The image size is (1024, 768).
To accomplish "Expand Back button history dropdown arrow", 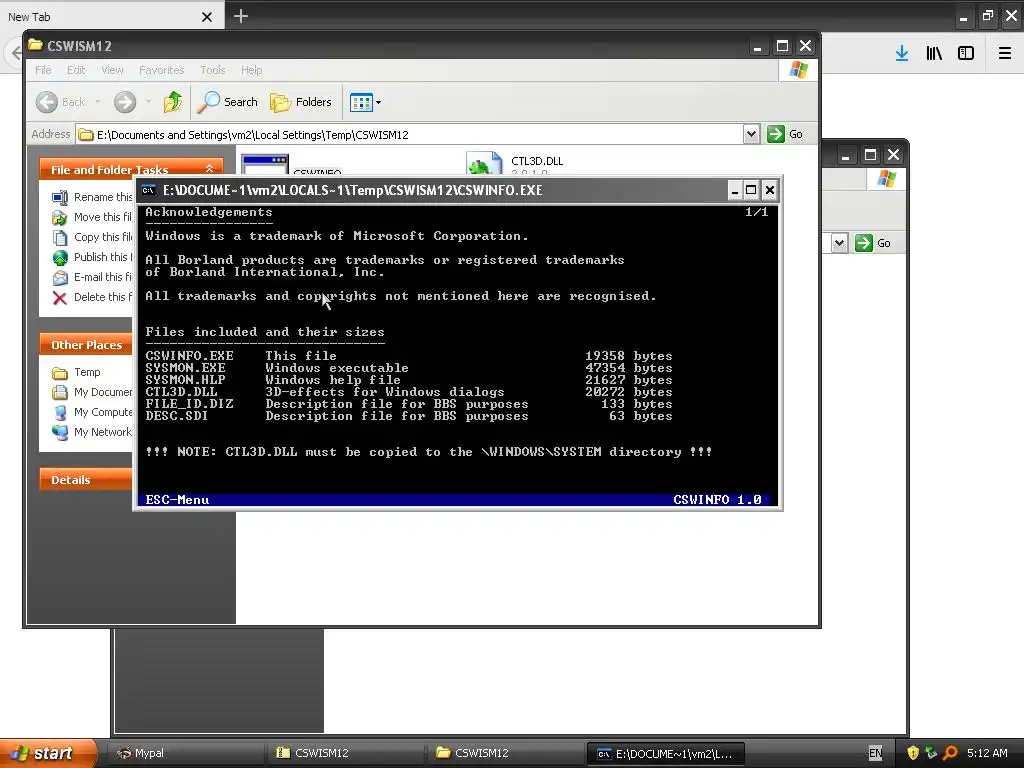I will [x=97, y=102].
